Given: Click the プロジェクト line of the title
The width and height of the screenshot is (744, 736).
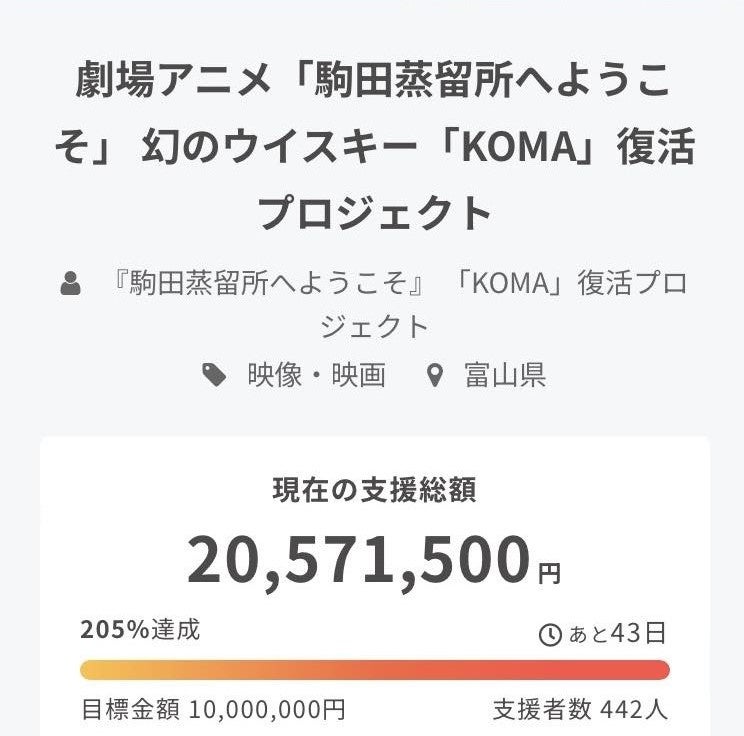Looking at the screenshot, I should (x=373, y=213).
